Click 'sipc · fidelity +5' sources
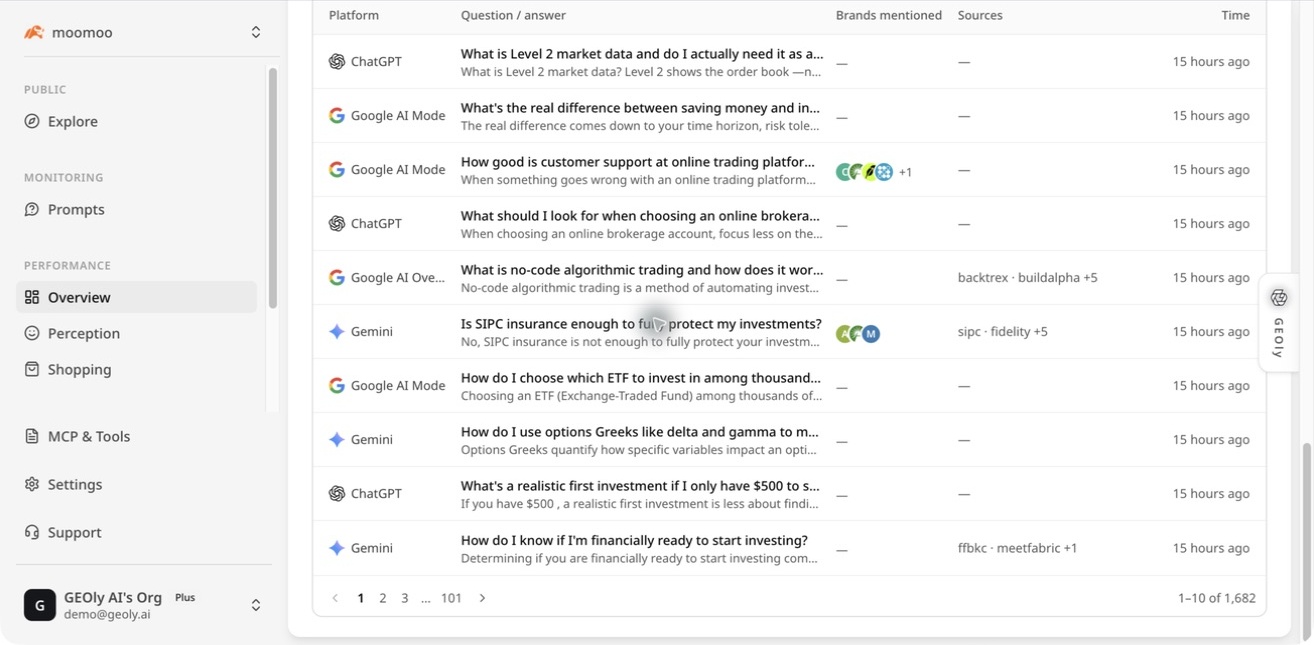Viewport: 1314px width, 645px height. pyautogui.click(x=1003, y=331)
